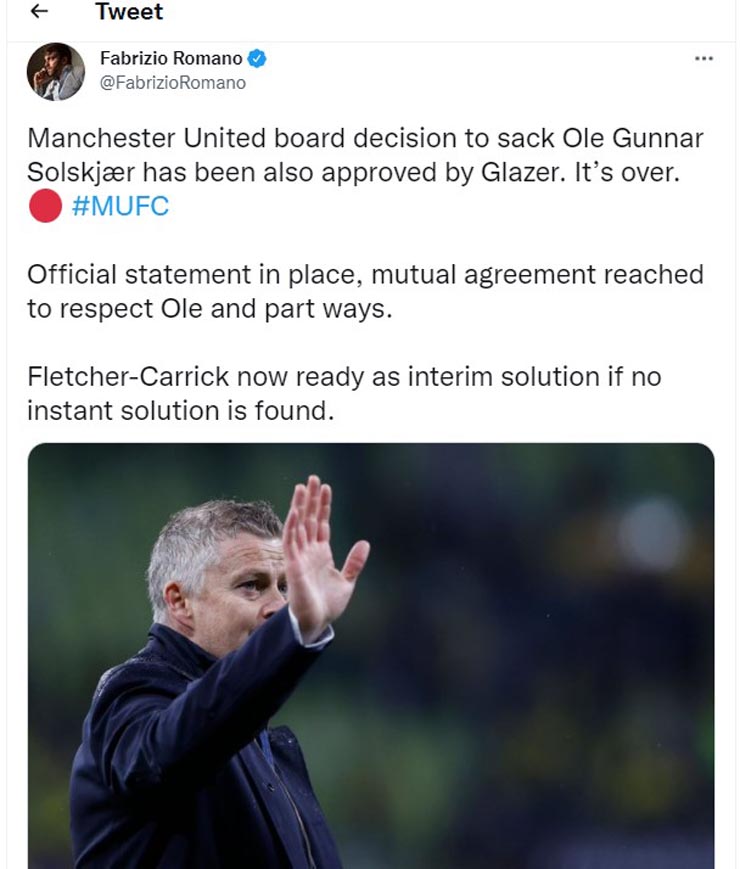Viewport: 740px width, 869px height.
Task: Click the "Tweet" header title
Action: click(x=129, y=13)
